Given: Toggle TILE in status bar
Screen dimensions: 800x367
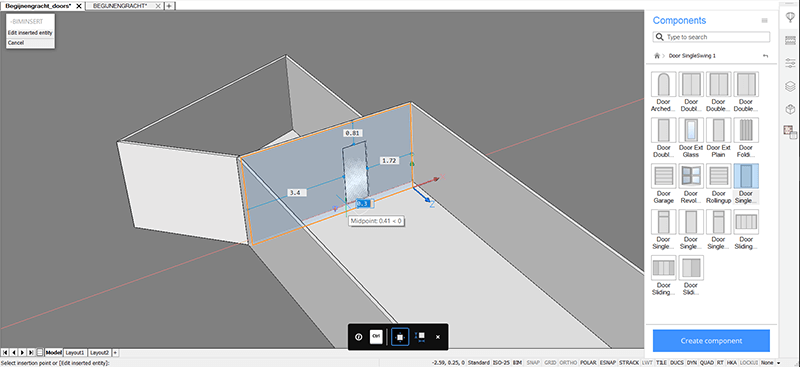Looking at the screenshot, I should pos(662,362).
